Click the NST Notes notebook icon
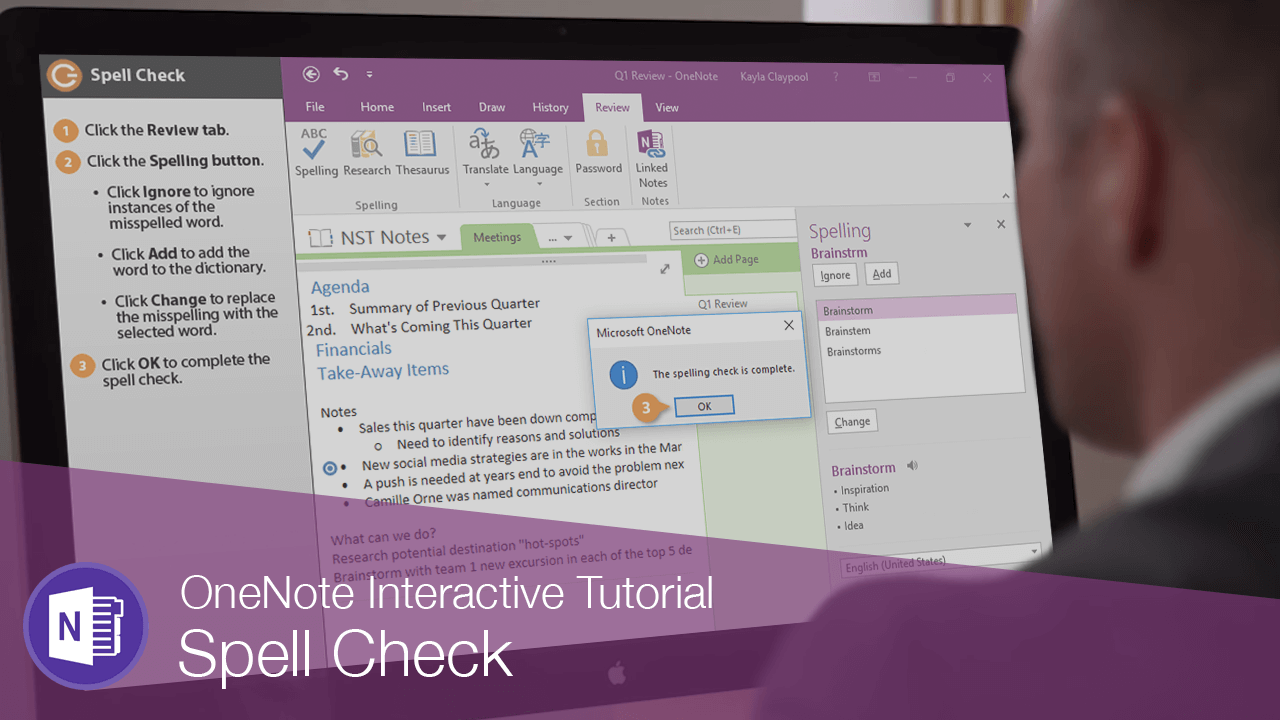The width and height of the screenshot is (1280, 720). click(x=320, y=238)
